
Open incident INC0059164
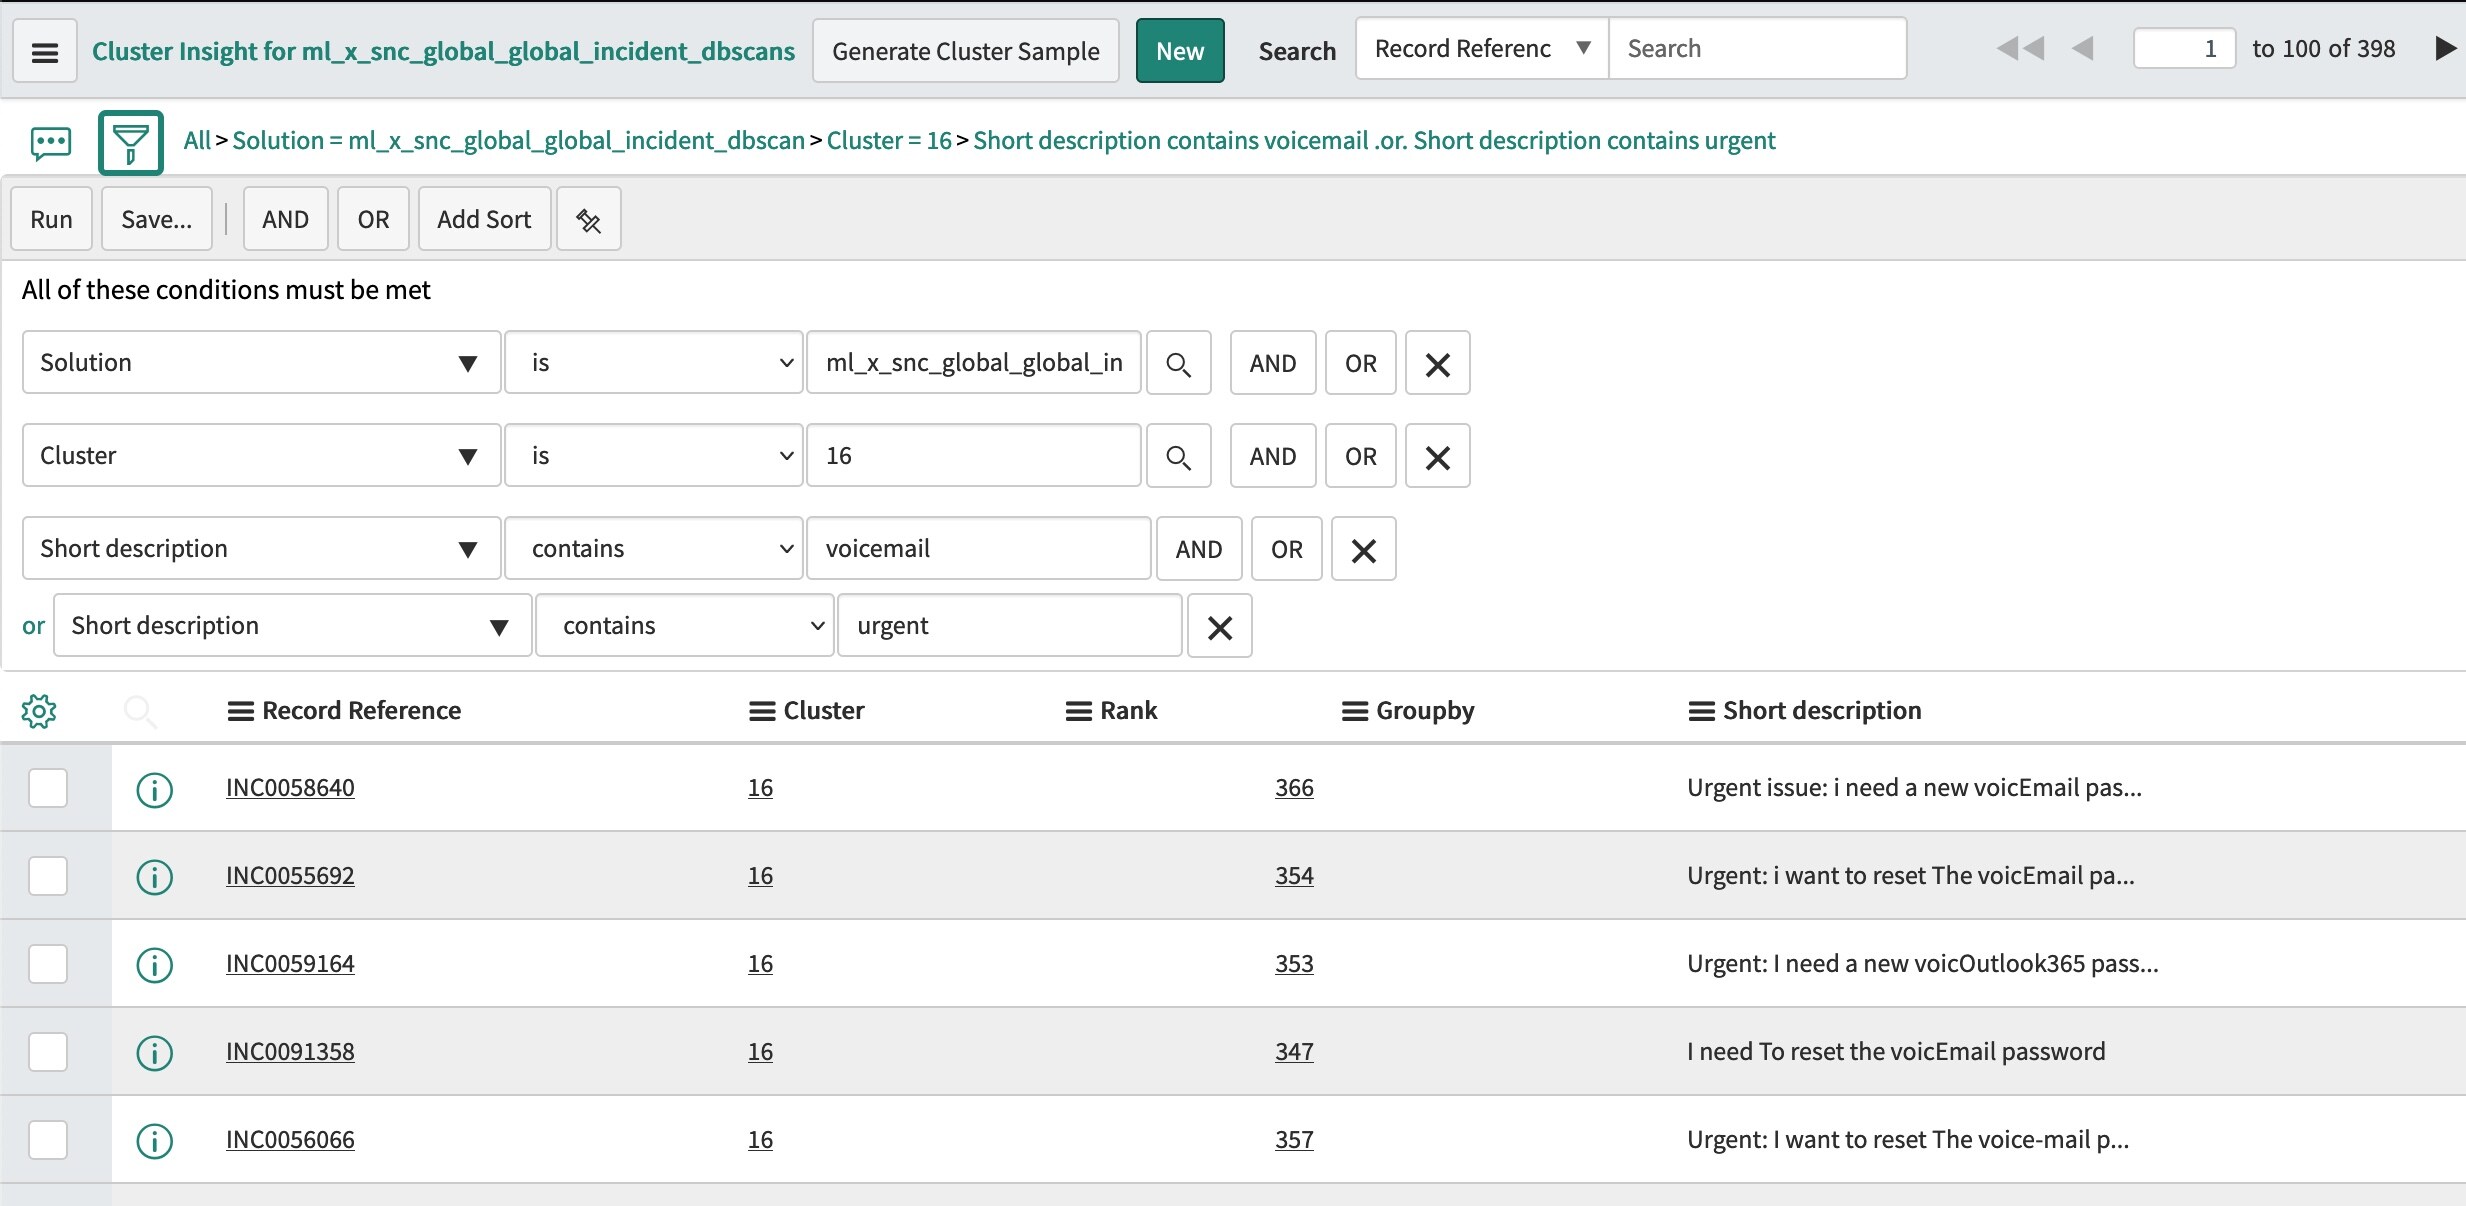289,963
